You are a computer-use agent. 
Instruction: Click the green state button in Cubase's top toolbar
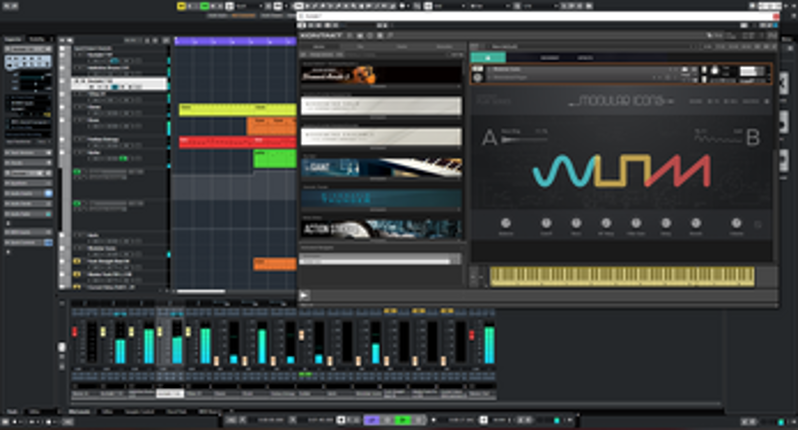point(205,6)
